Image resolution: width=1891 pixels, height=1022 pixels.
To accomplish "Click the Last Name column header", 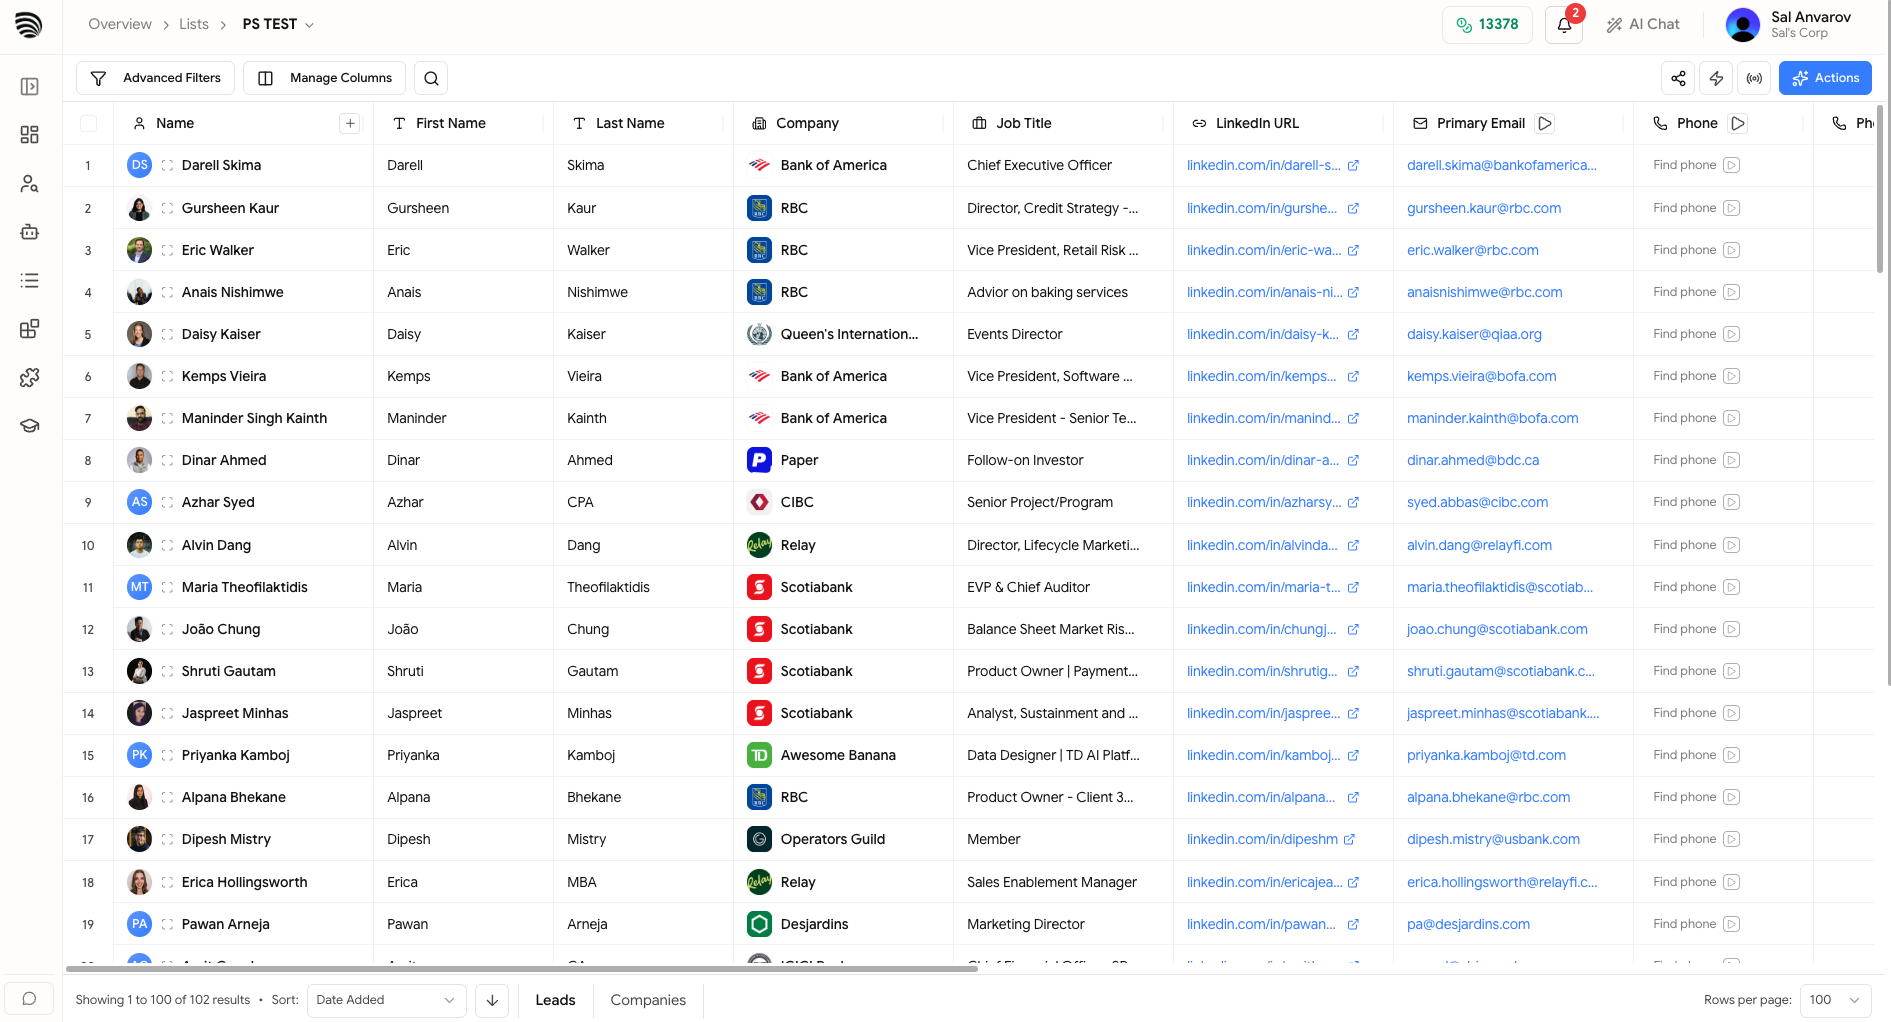I will [630, 123].
